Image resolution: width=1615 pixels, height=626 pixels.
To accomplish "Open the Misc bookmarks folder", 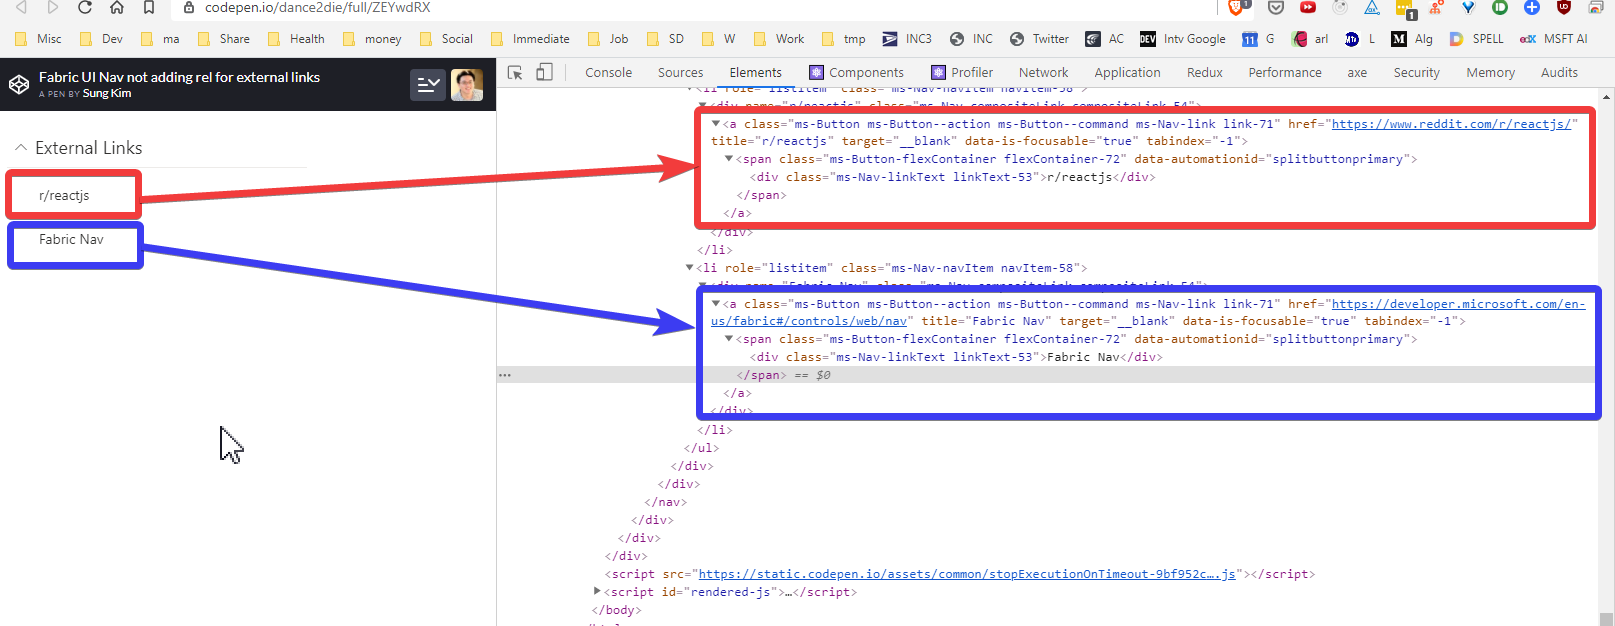I will pyautogui.click(x=38, y=39).
